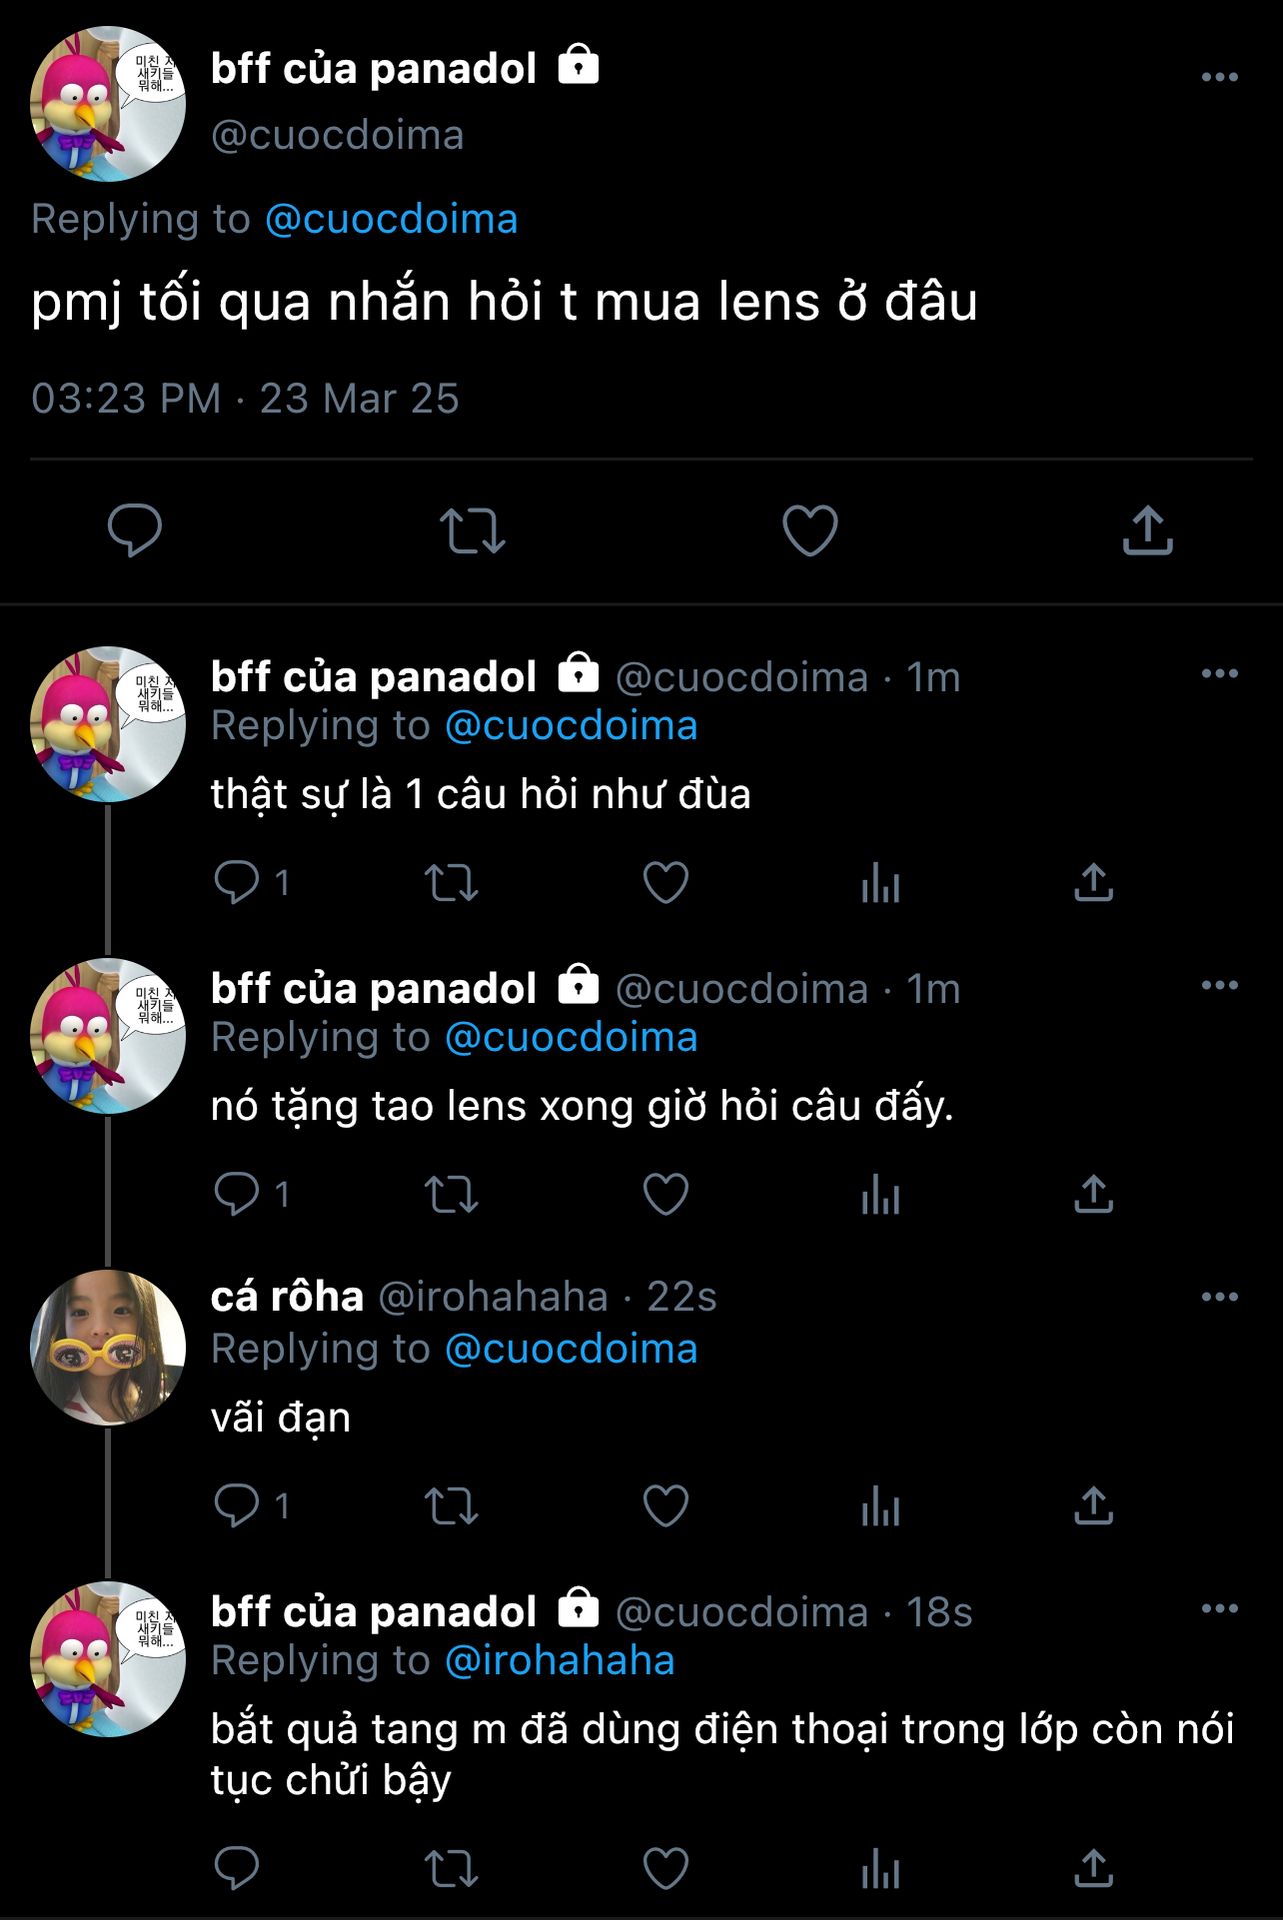Reply to the "bắt quả tang" tweet

(x=237, y=1868)
